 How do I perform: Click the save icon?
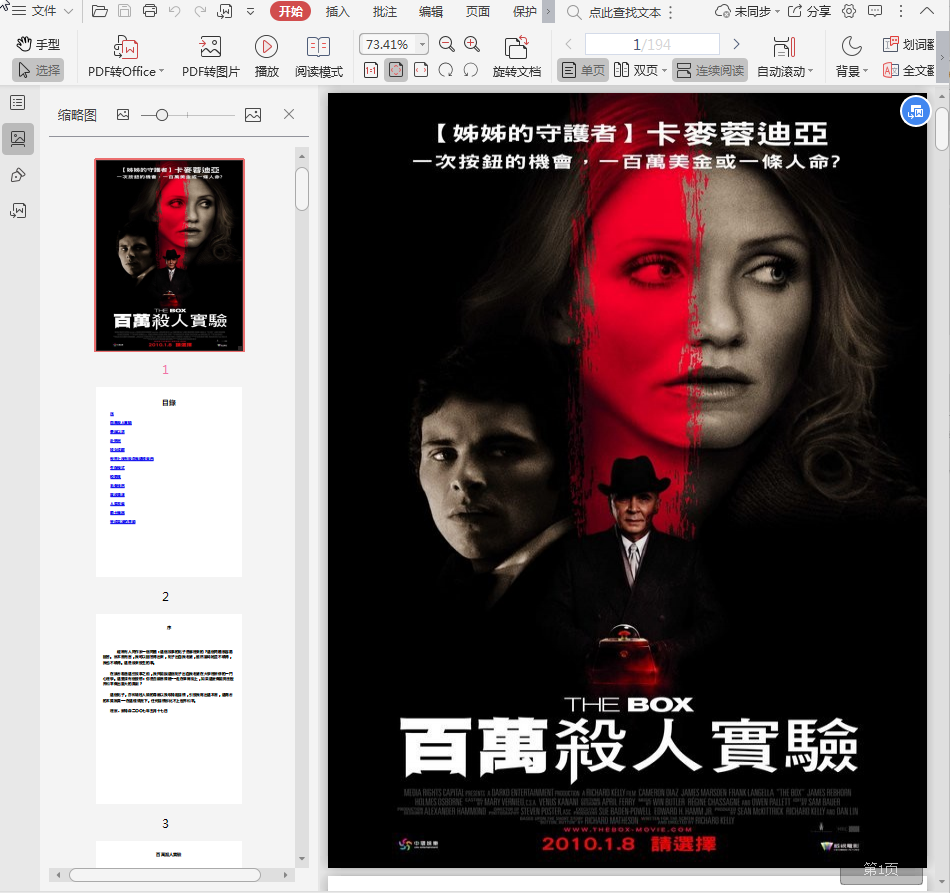(124, 11)
